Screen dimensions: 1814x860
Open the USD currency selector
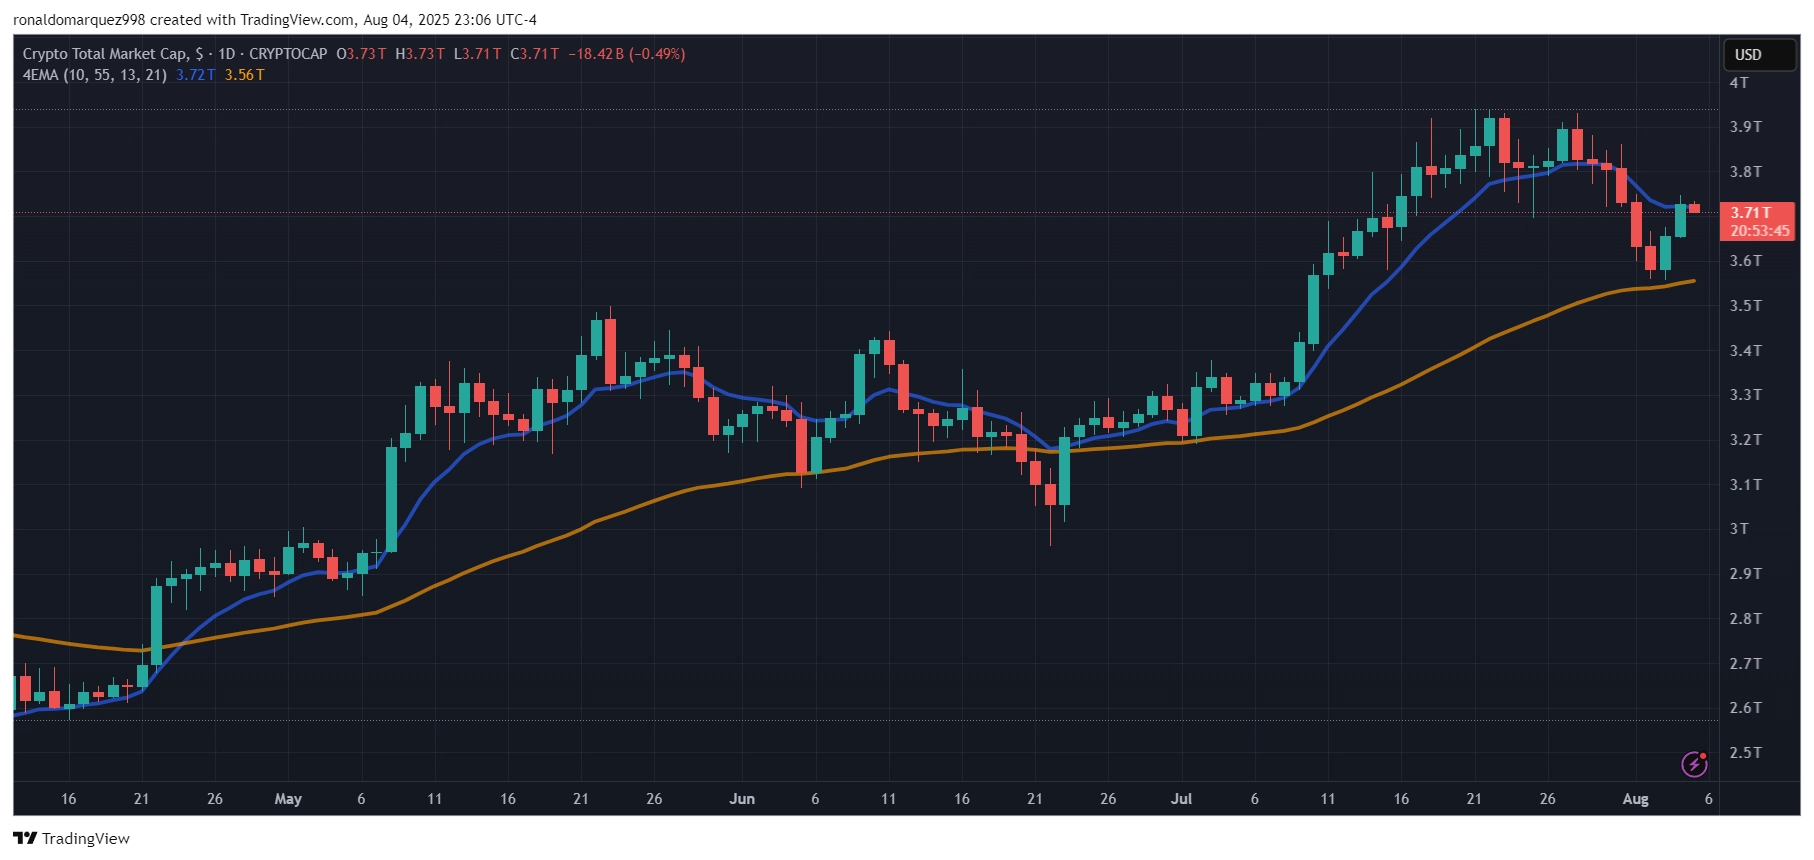[1760, 55]
